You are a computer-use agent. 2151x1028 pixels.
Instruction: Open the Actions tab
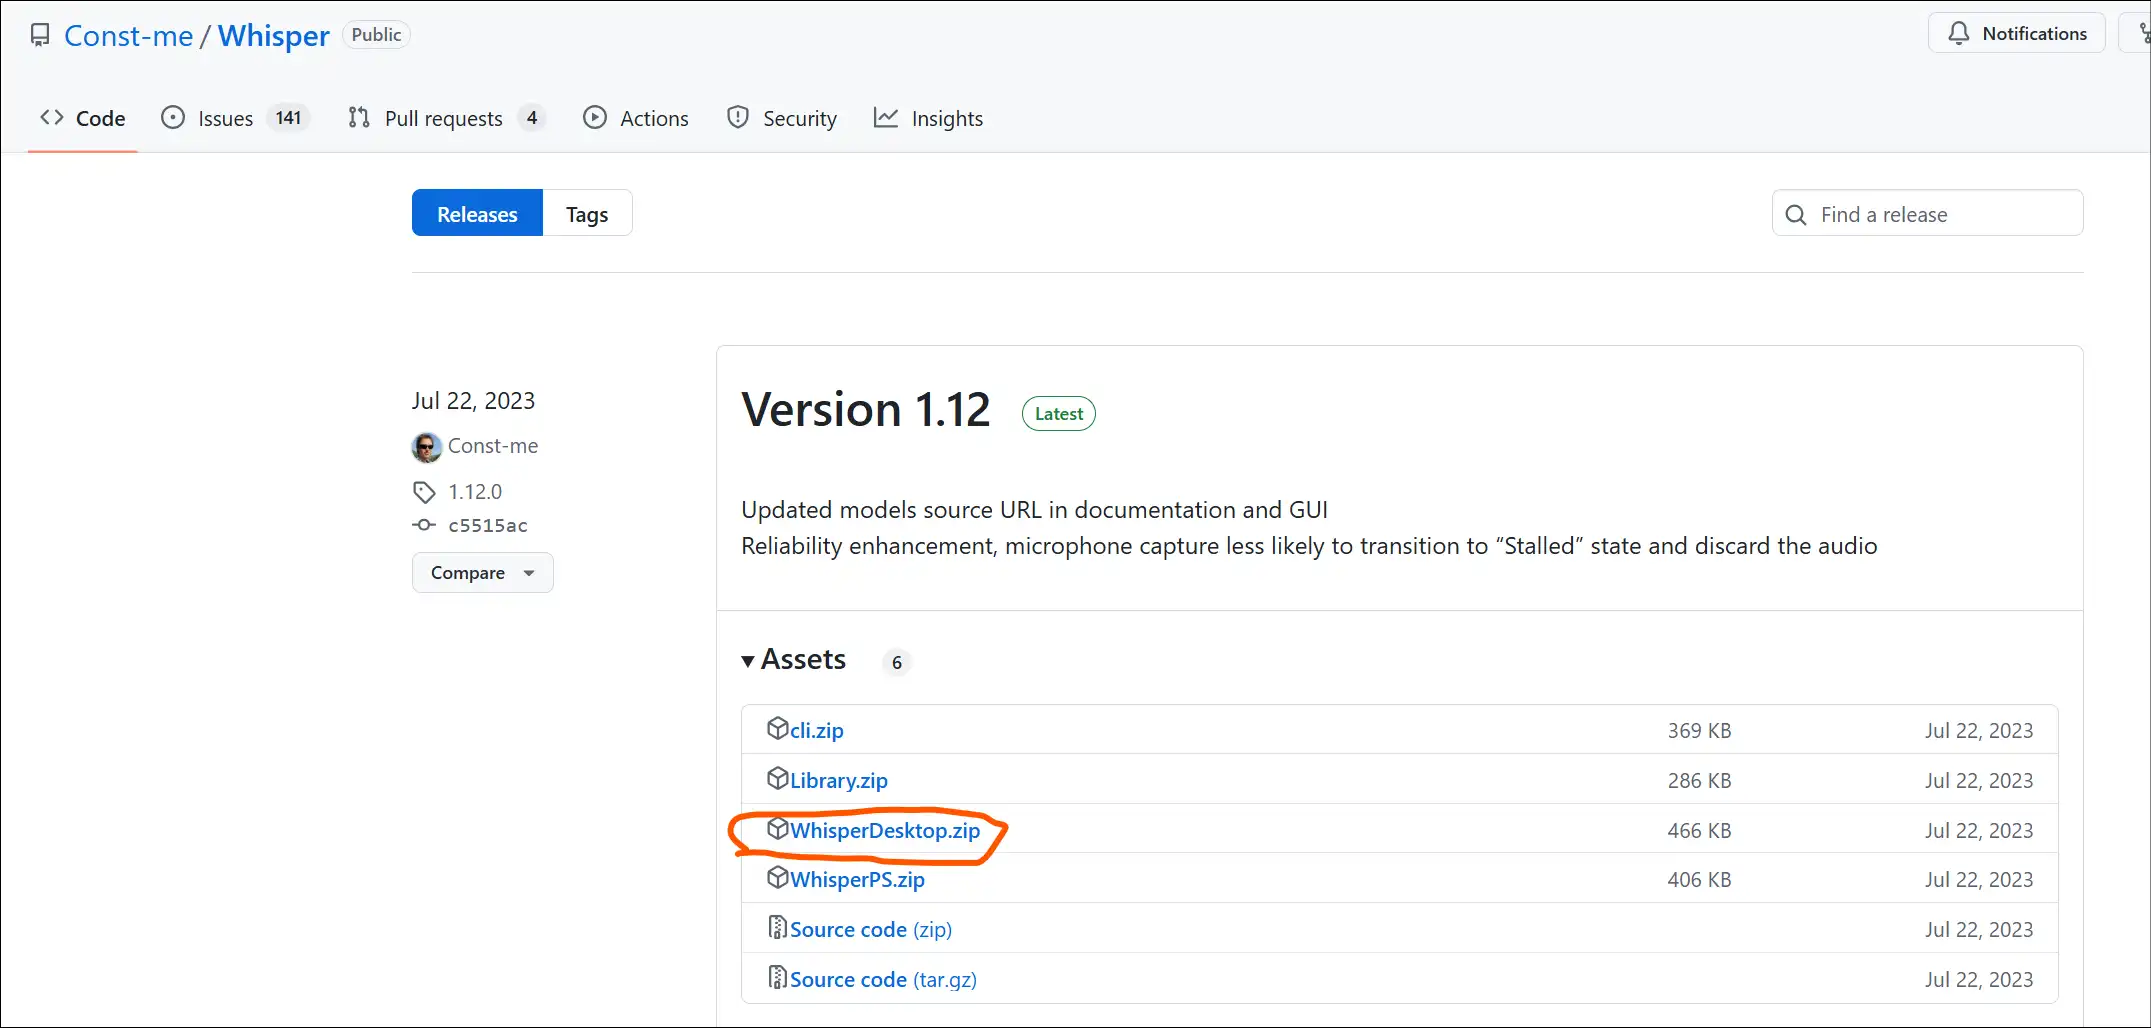pos(636,118)
